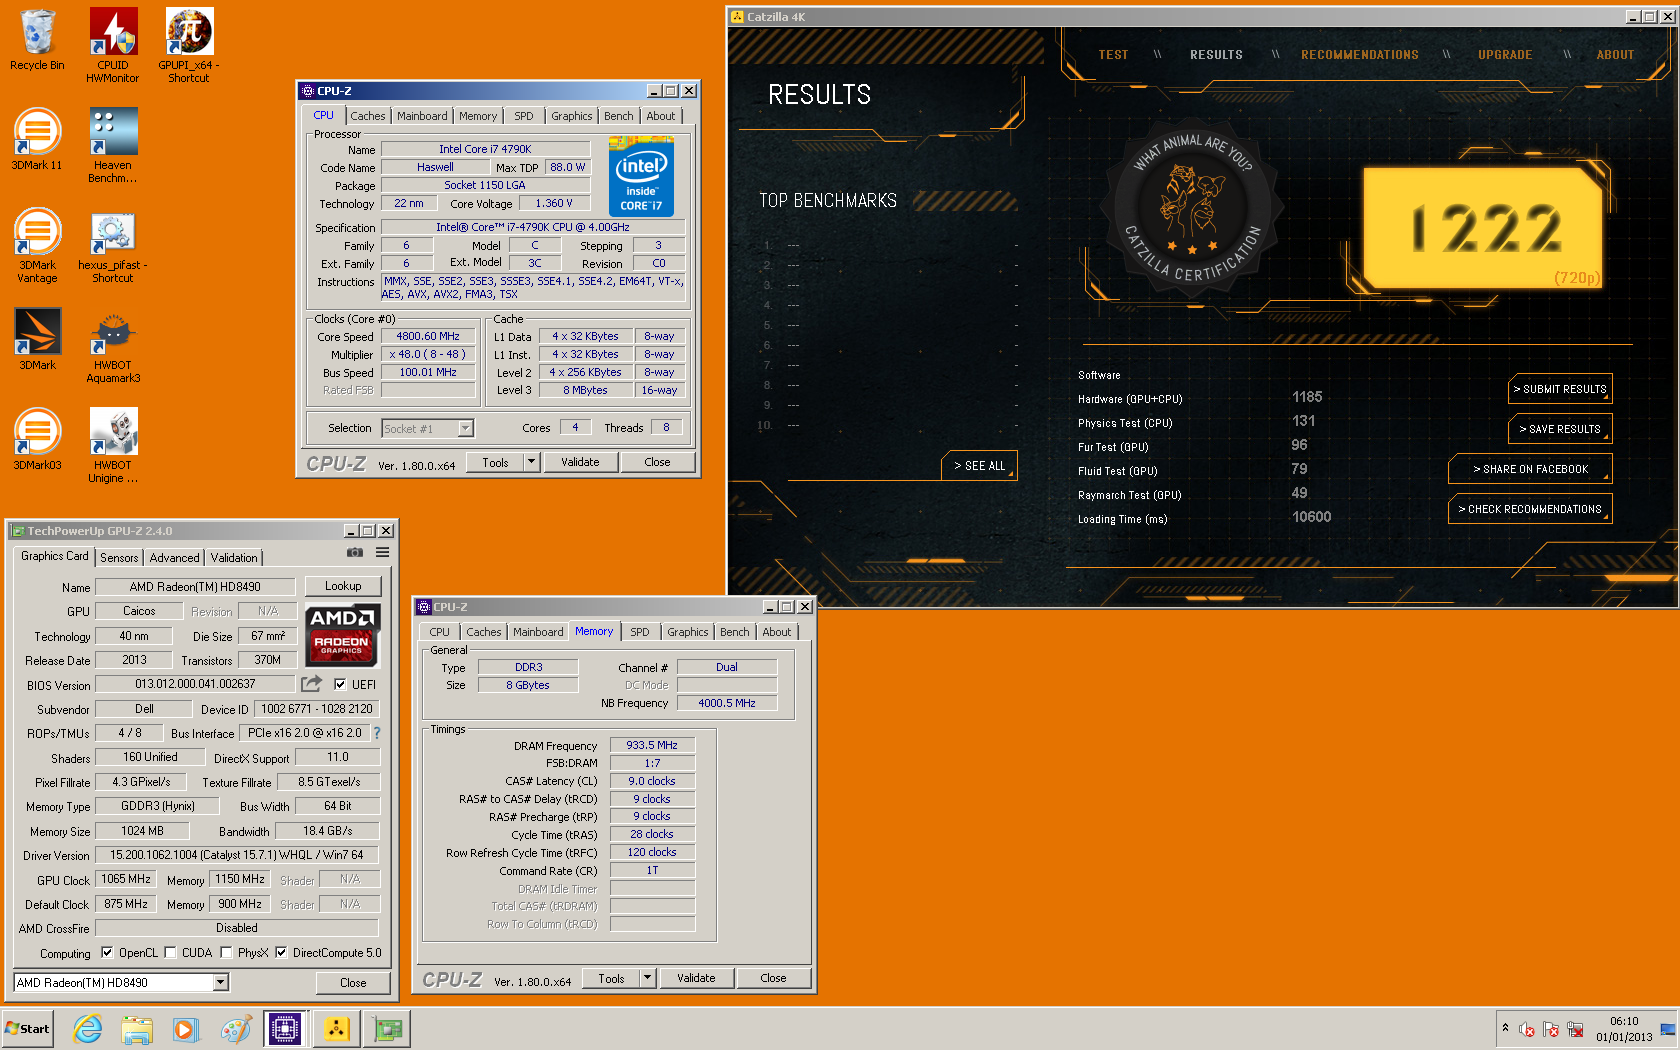
Task: Open Validation tab in GPU-Z
Action: click(234, 558)
